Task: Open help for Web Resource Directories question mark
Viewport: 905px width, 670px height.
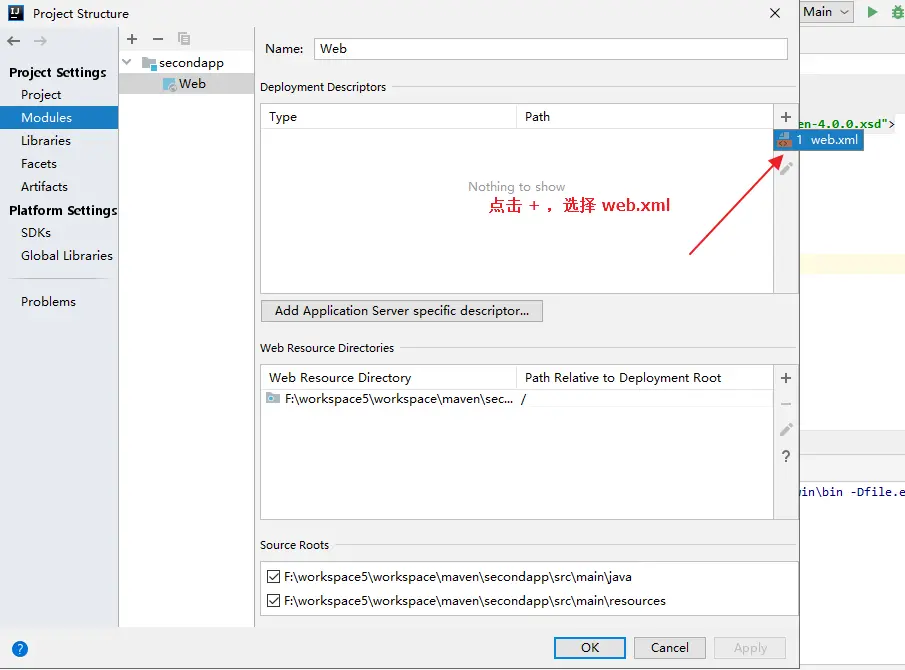Action: pyautogui.click(x=786, y=456)
